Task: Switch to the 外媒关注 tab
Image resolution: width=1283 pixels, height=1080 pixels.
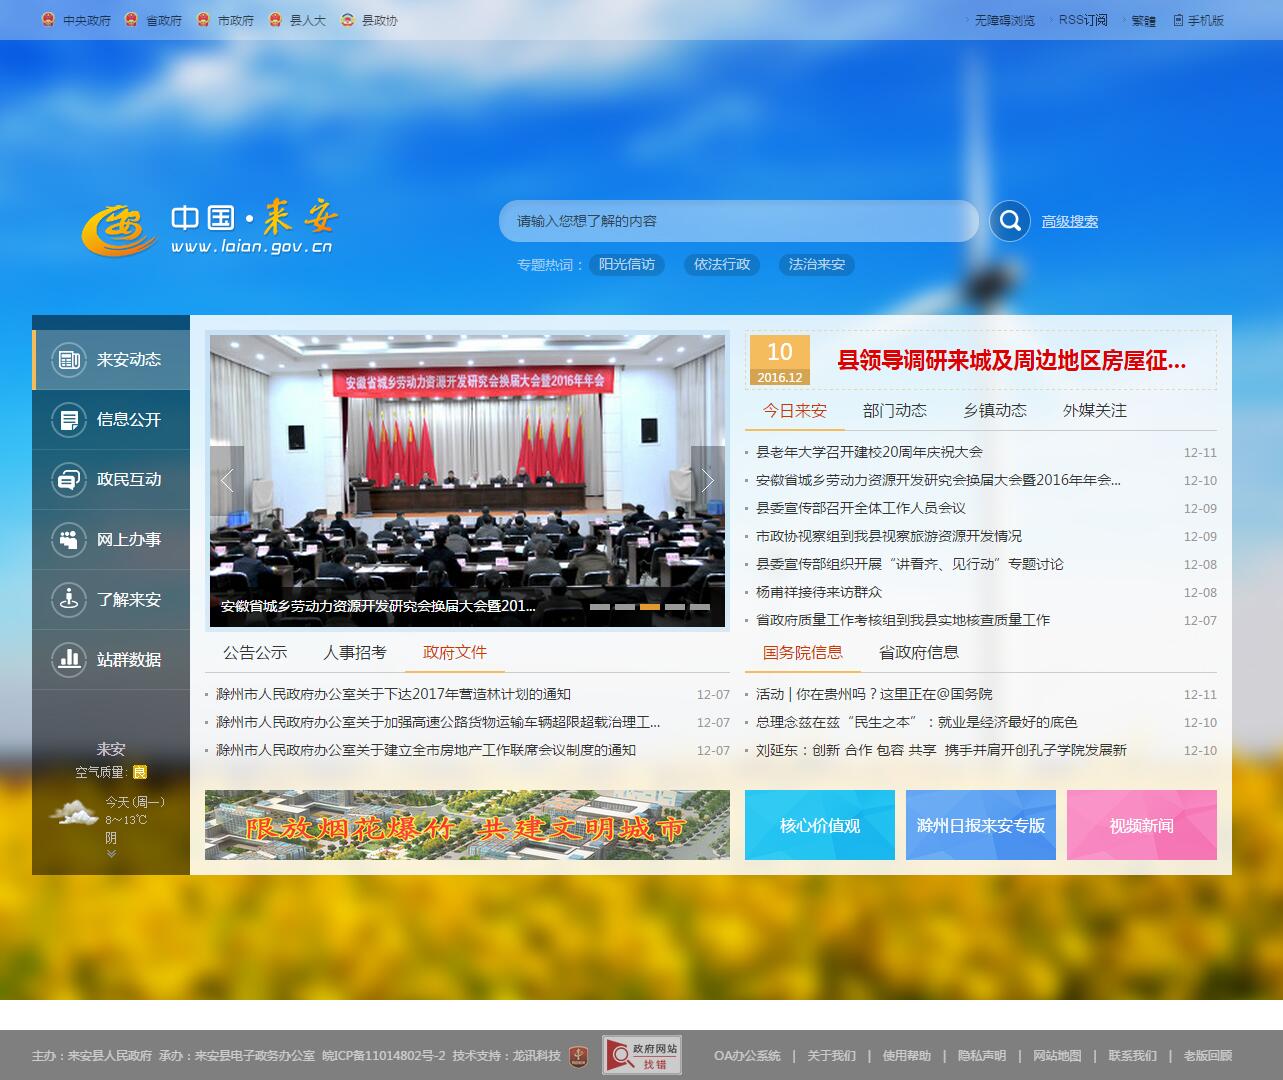Action: point(1095,411)
